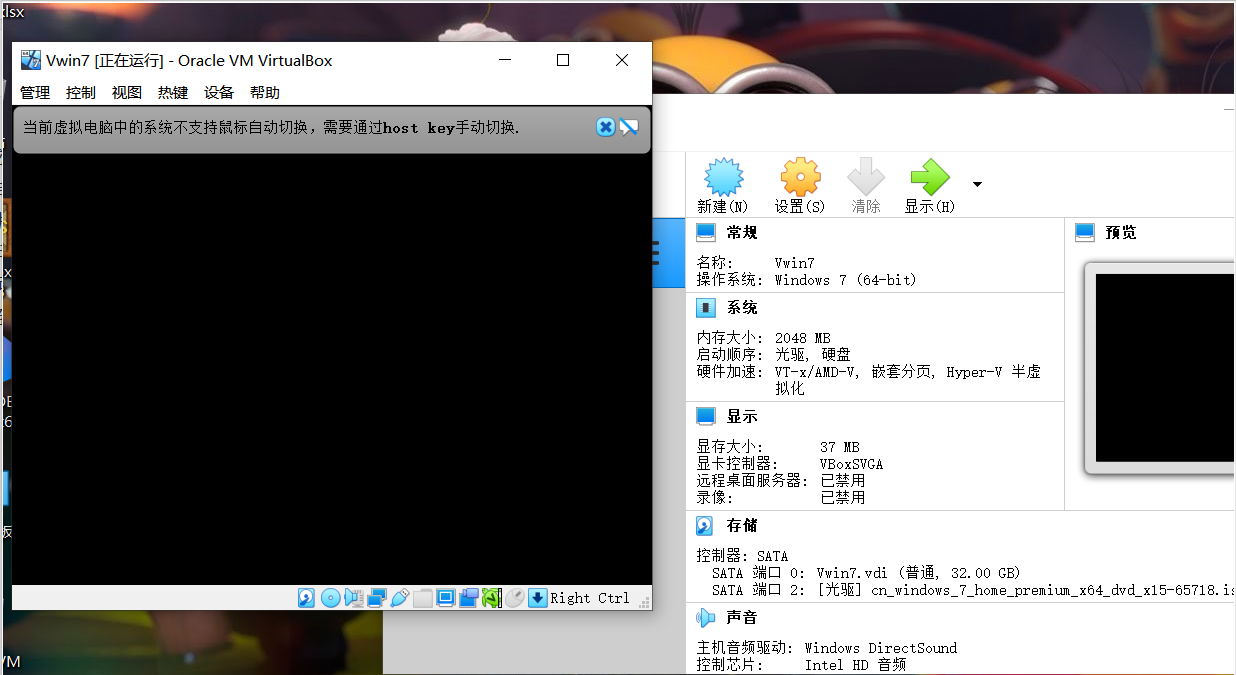This screenshot has height=675, width=1236.
Task: Select 新建 to create a new virtual machine
Action: point(722,185)
